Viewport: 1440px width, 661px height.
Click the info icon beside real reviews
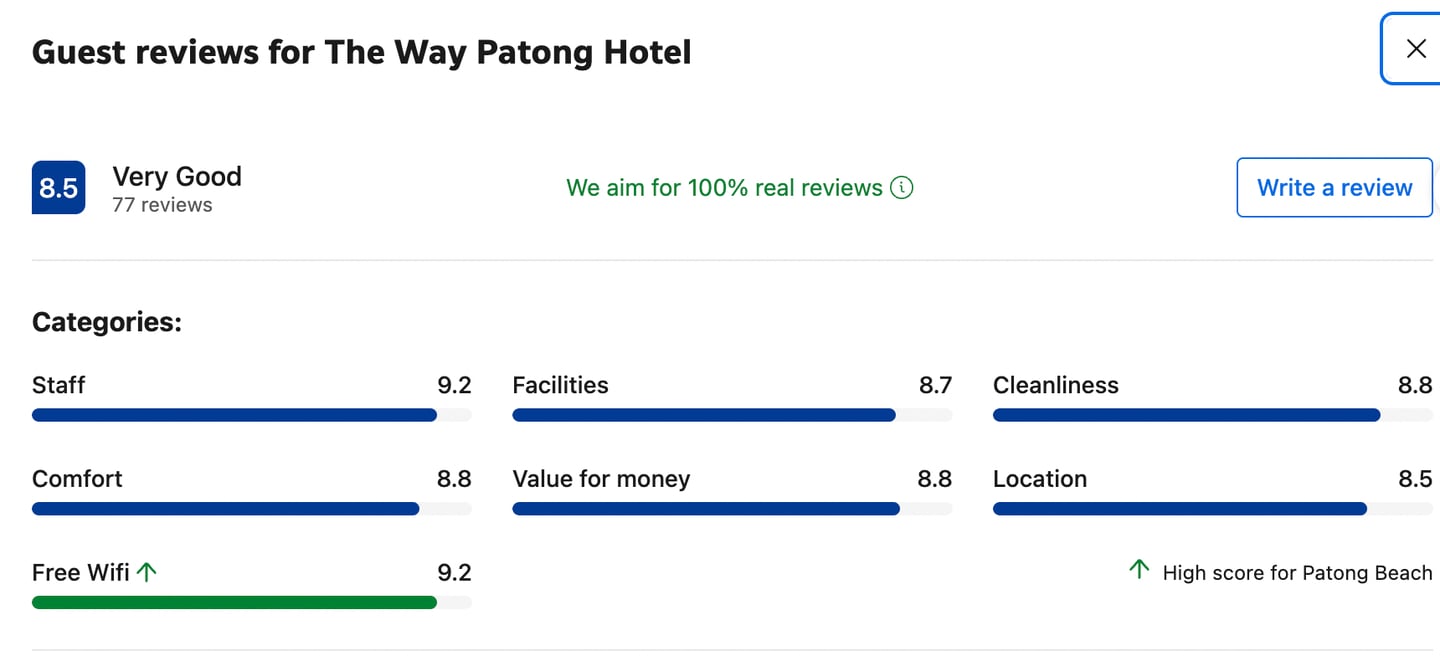tap(901, 188)
